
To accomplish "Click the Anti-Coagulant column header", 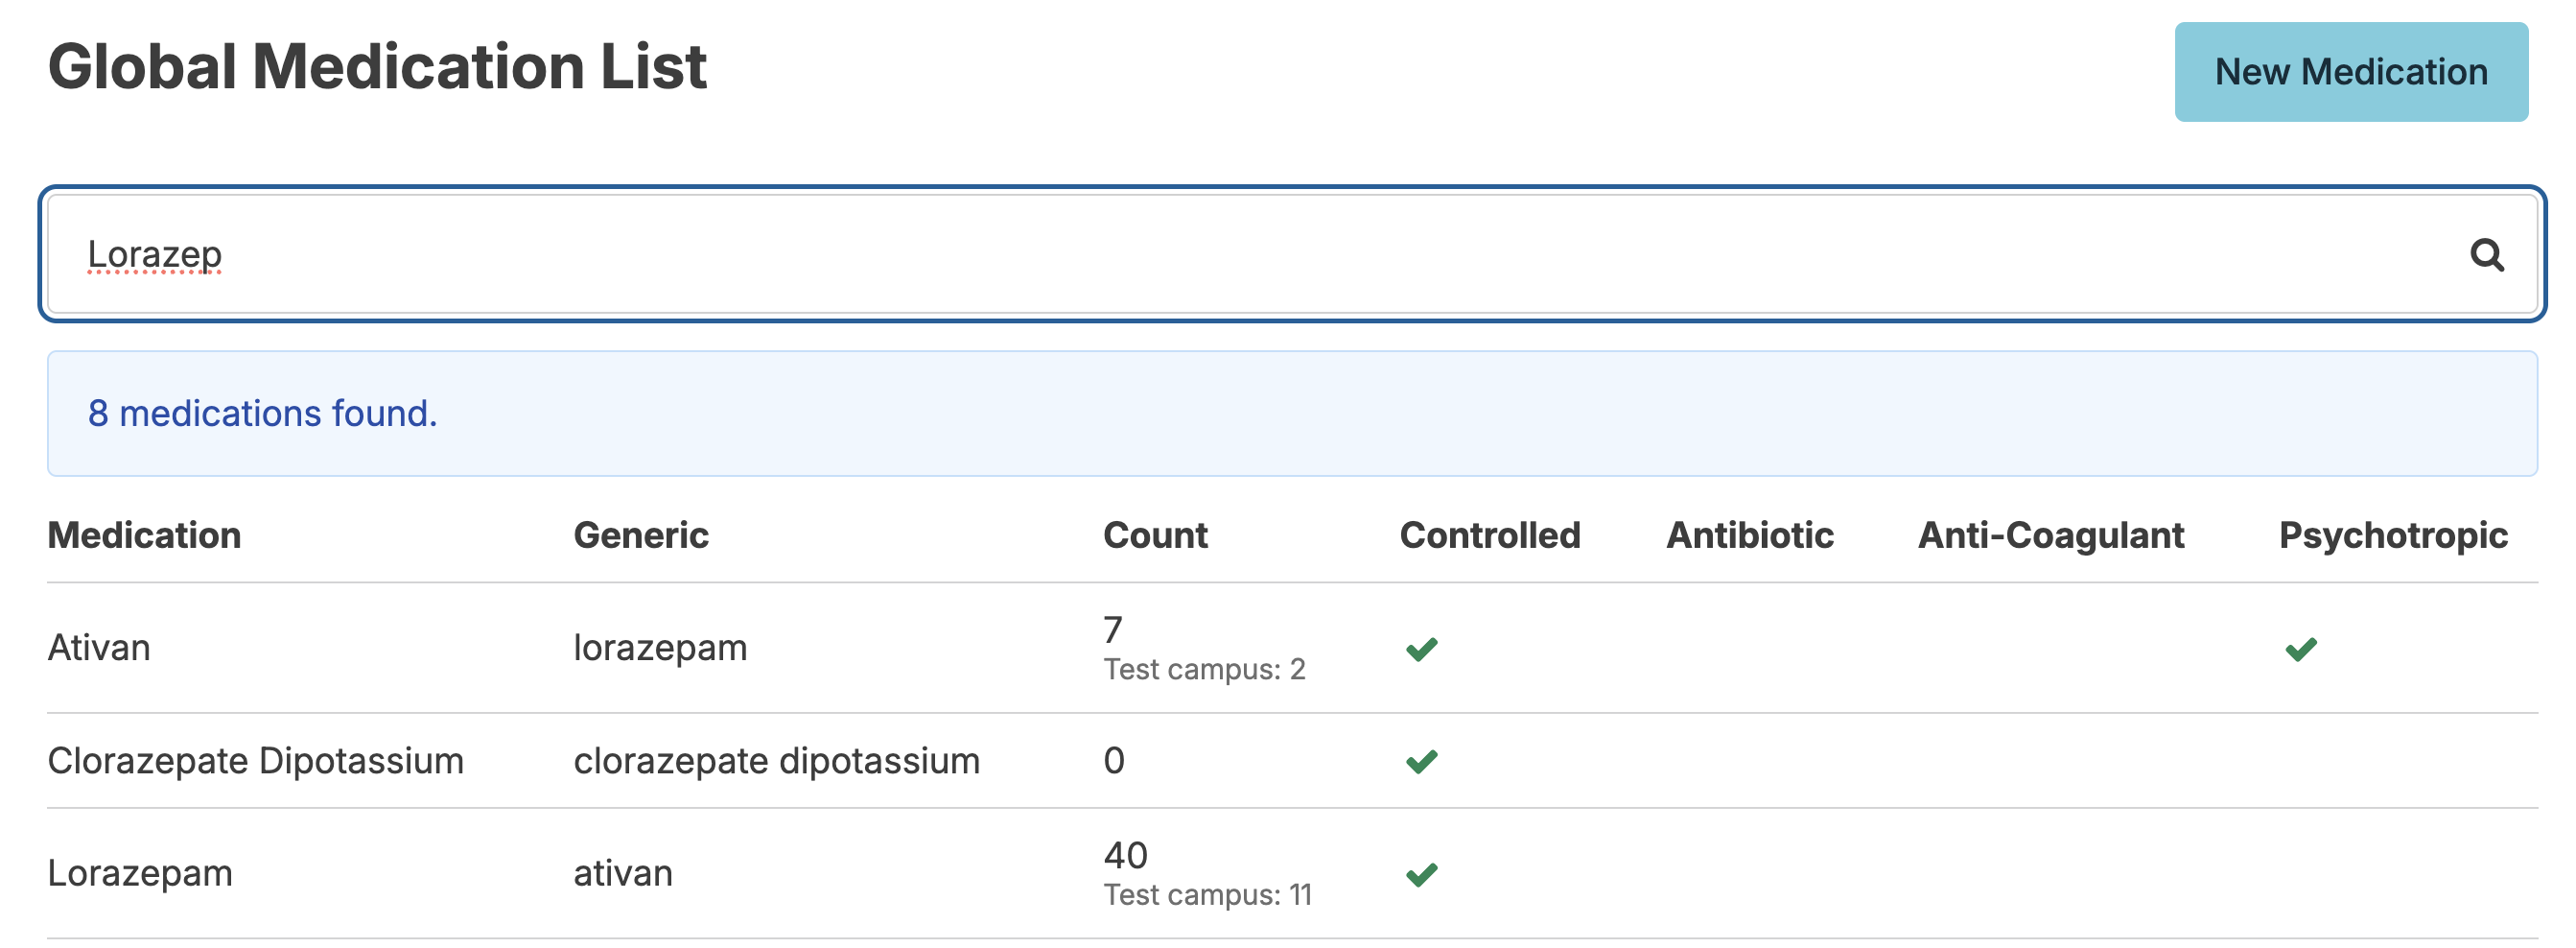I will tap(2050, 535).
